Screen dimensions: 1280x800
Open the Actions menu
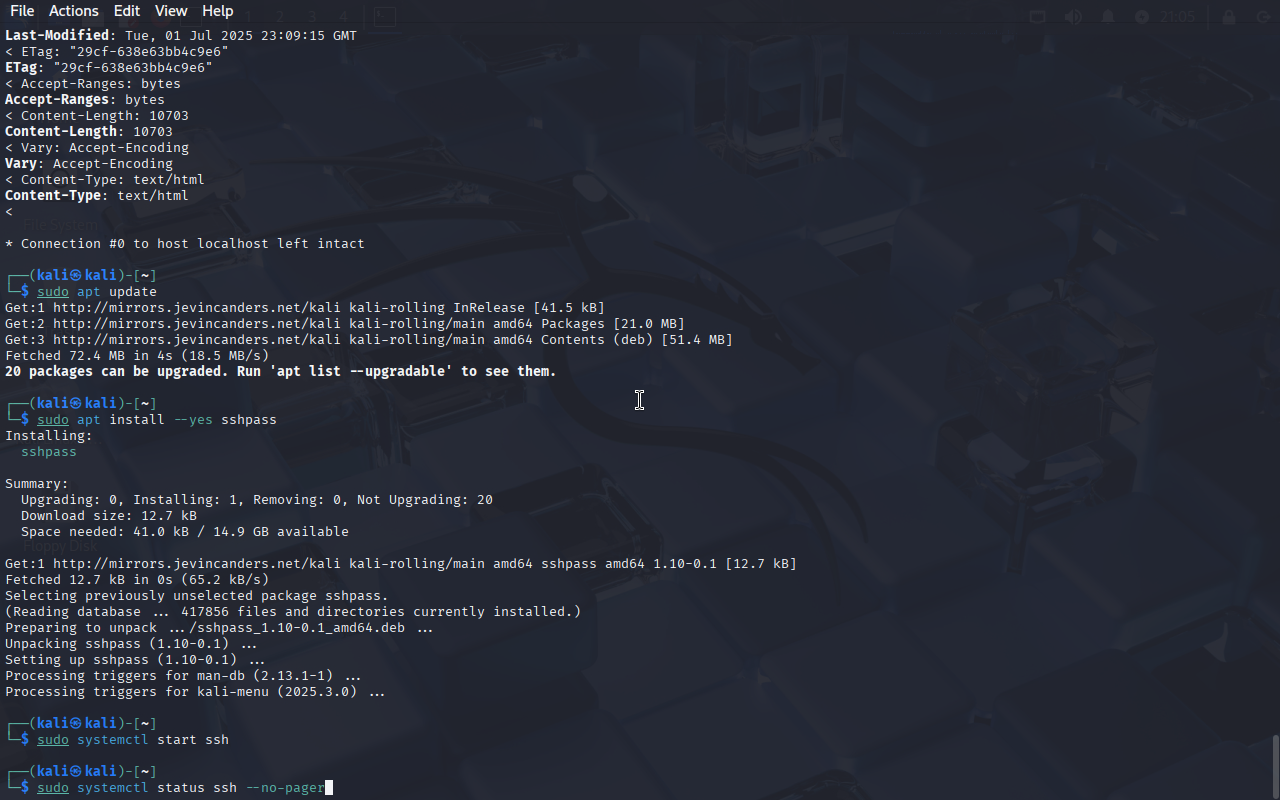[x=74, y=11]
